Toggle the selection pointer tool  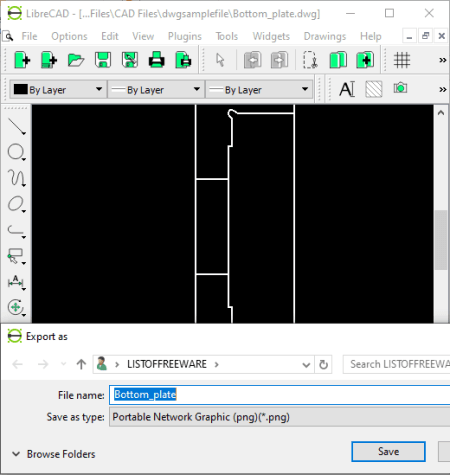[220, 60]
